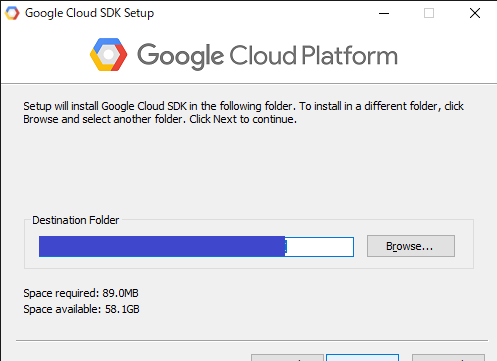
Task: Click the focused Next button at bottom
Action: [362, 358]
